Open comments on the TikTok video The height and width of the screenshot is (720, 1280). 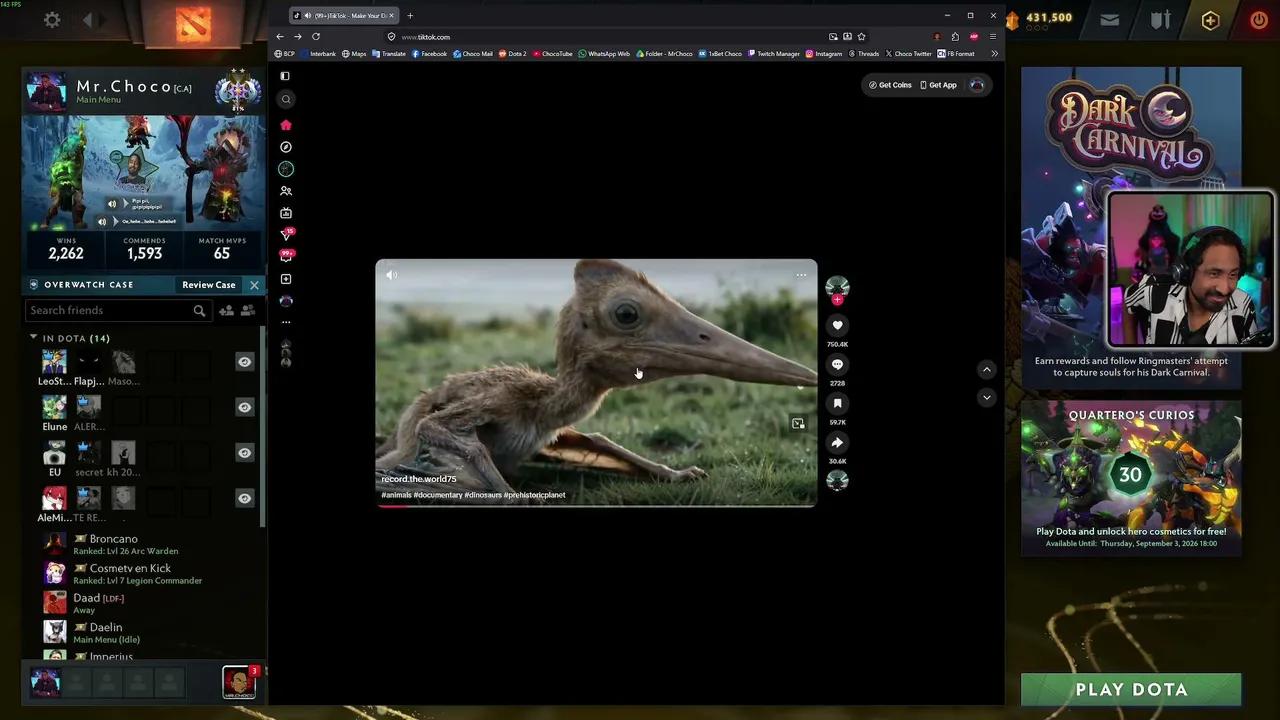click(x=837, y=364)
